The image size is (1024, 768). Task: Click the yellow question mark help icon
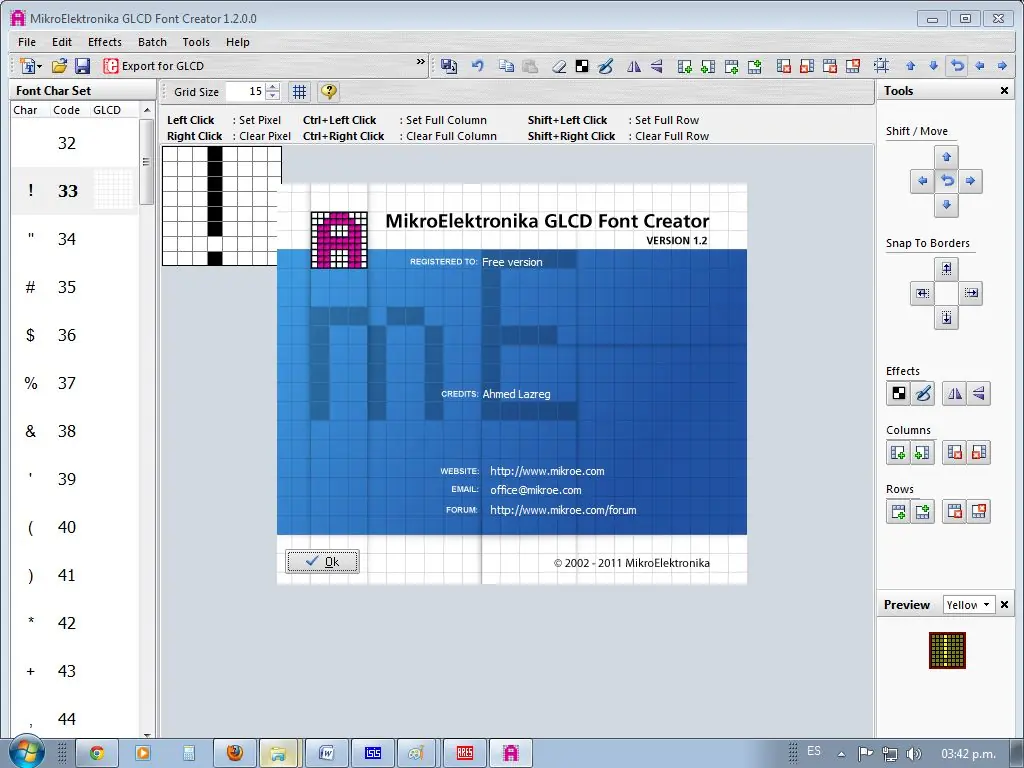328,92
